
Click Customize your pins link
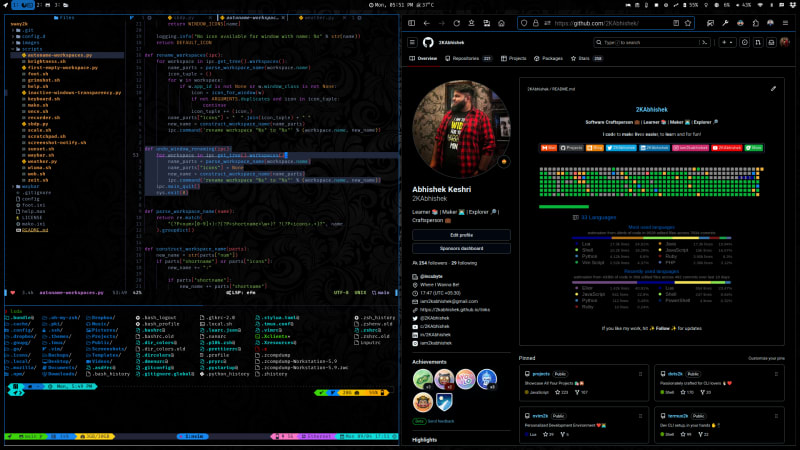[766, 358]
